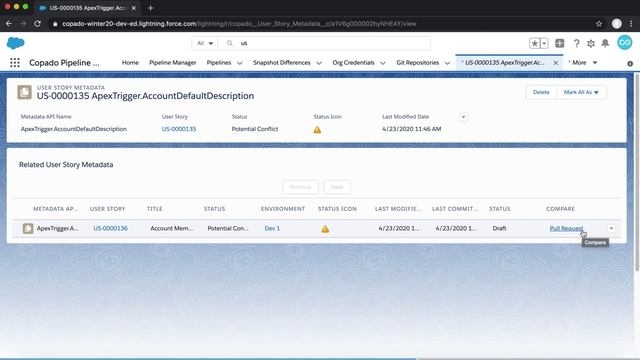The image size is (640, 360).
Task: Click the Environment column header
Action: 283,209
